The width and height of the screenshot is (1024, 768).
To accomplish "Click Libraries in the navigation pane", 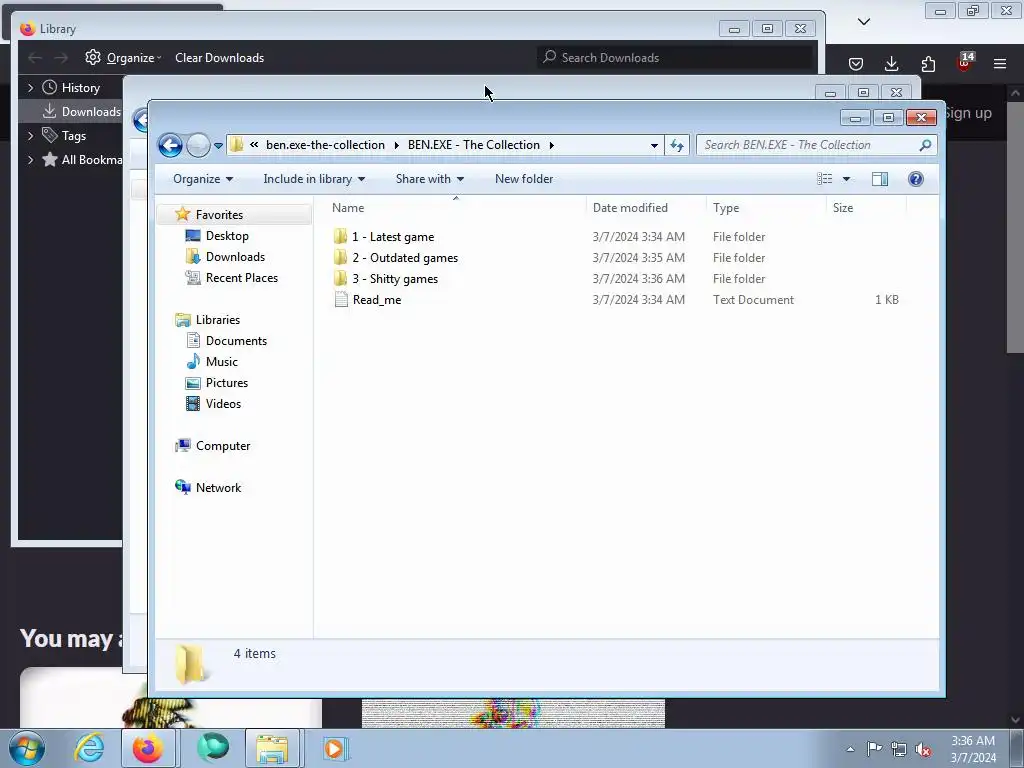I will 217,320.
